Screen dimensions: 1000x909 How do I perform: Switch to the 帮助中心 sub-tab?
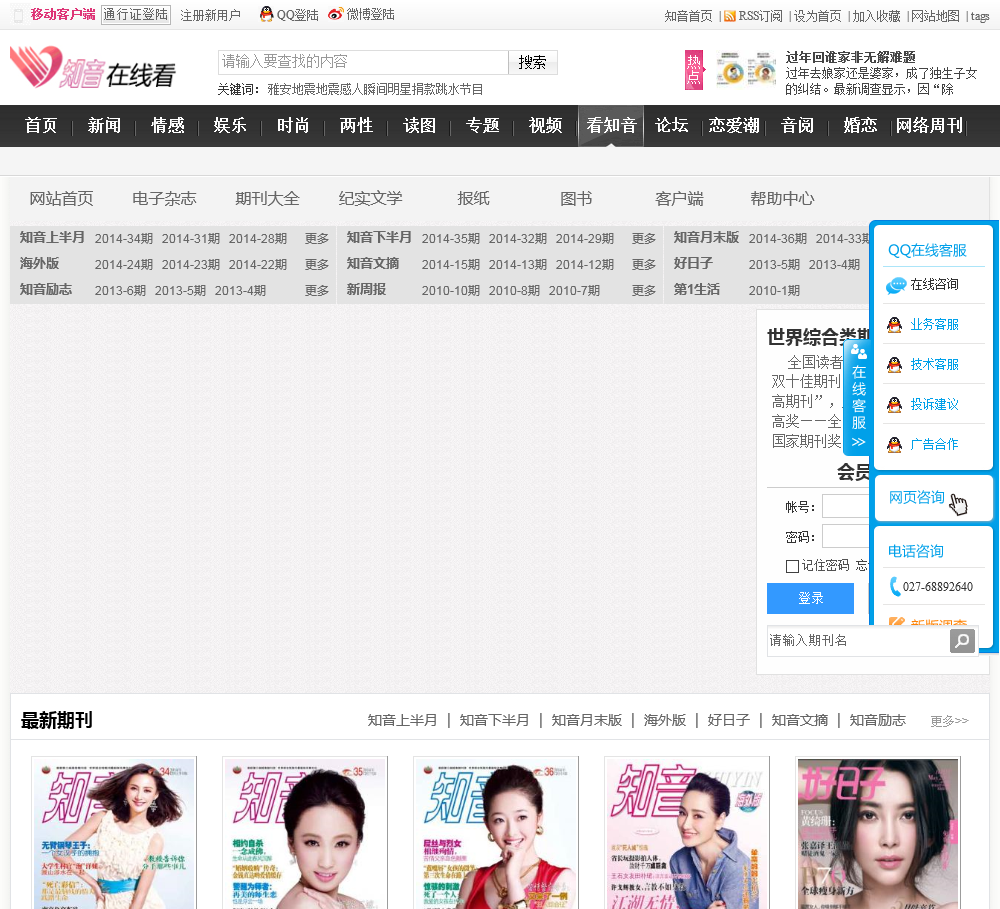point(782,199)
